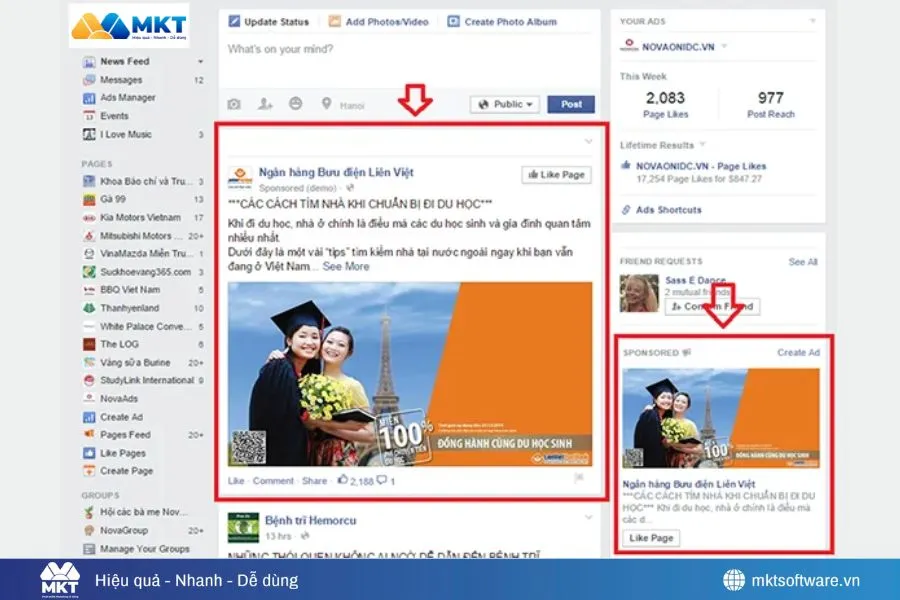Screen dimensions: 900x600
Task: Select the Create Photo Album tab
Action: 502,21
